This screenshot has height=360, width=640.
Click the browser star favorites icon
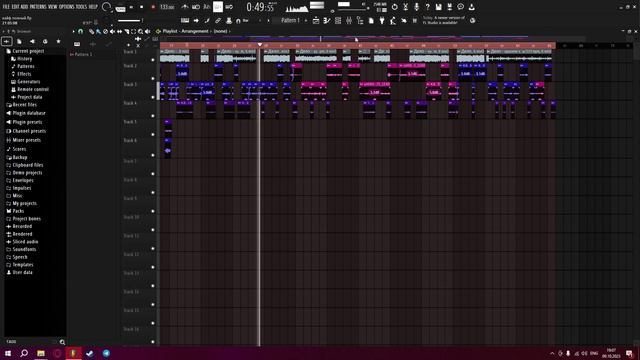pyautogui.click(x=58, y=41)
